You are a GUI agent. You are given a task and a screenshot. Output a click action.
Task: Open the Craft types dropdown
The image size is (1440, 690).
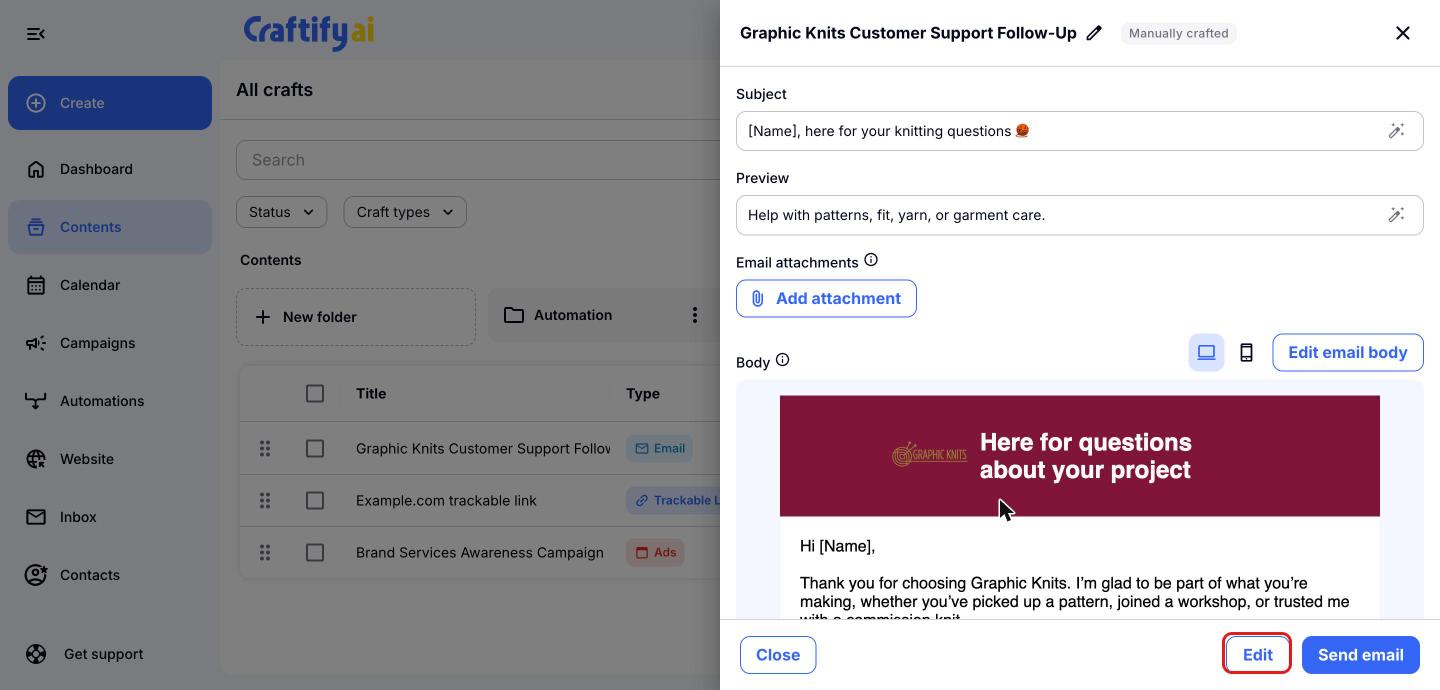(405, 212)
